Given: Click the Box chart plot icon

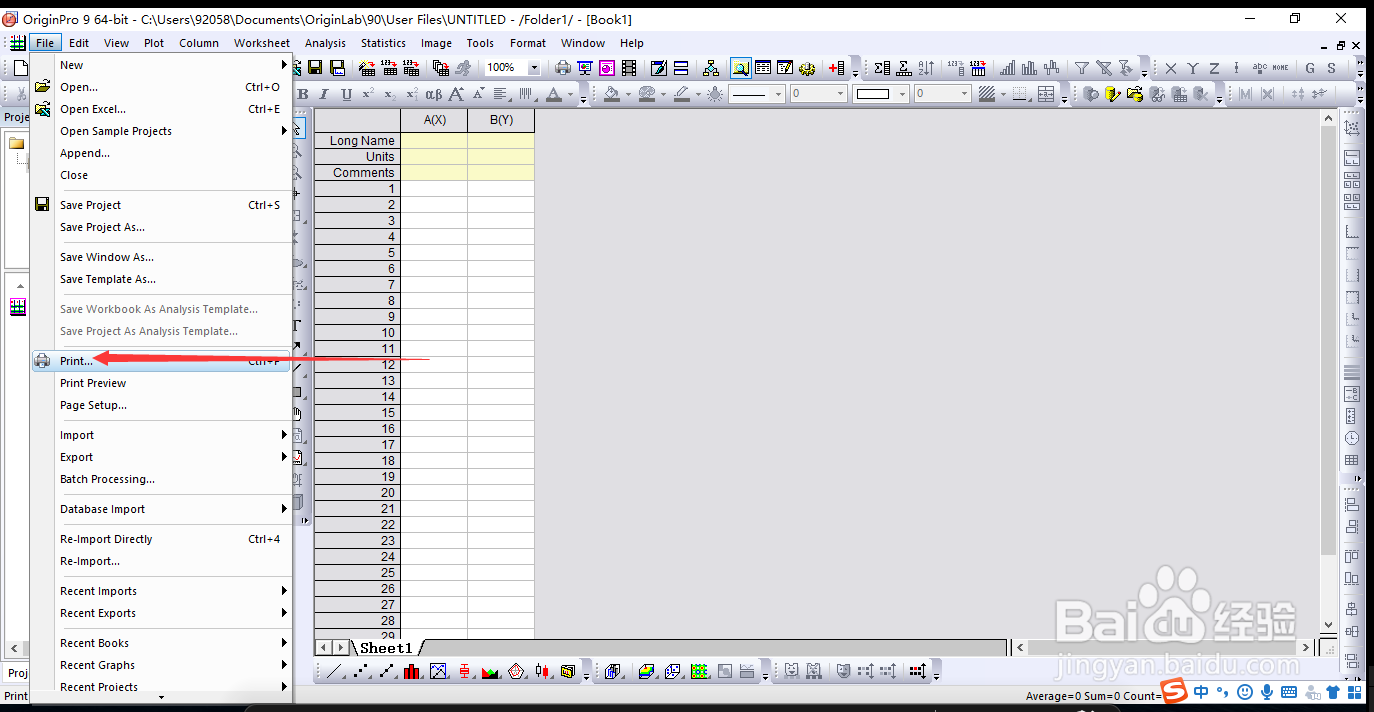Looking at the screenshot, I should click(x=465, y=672).
